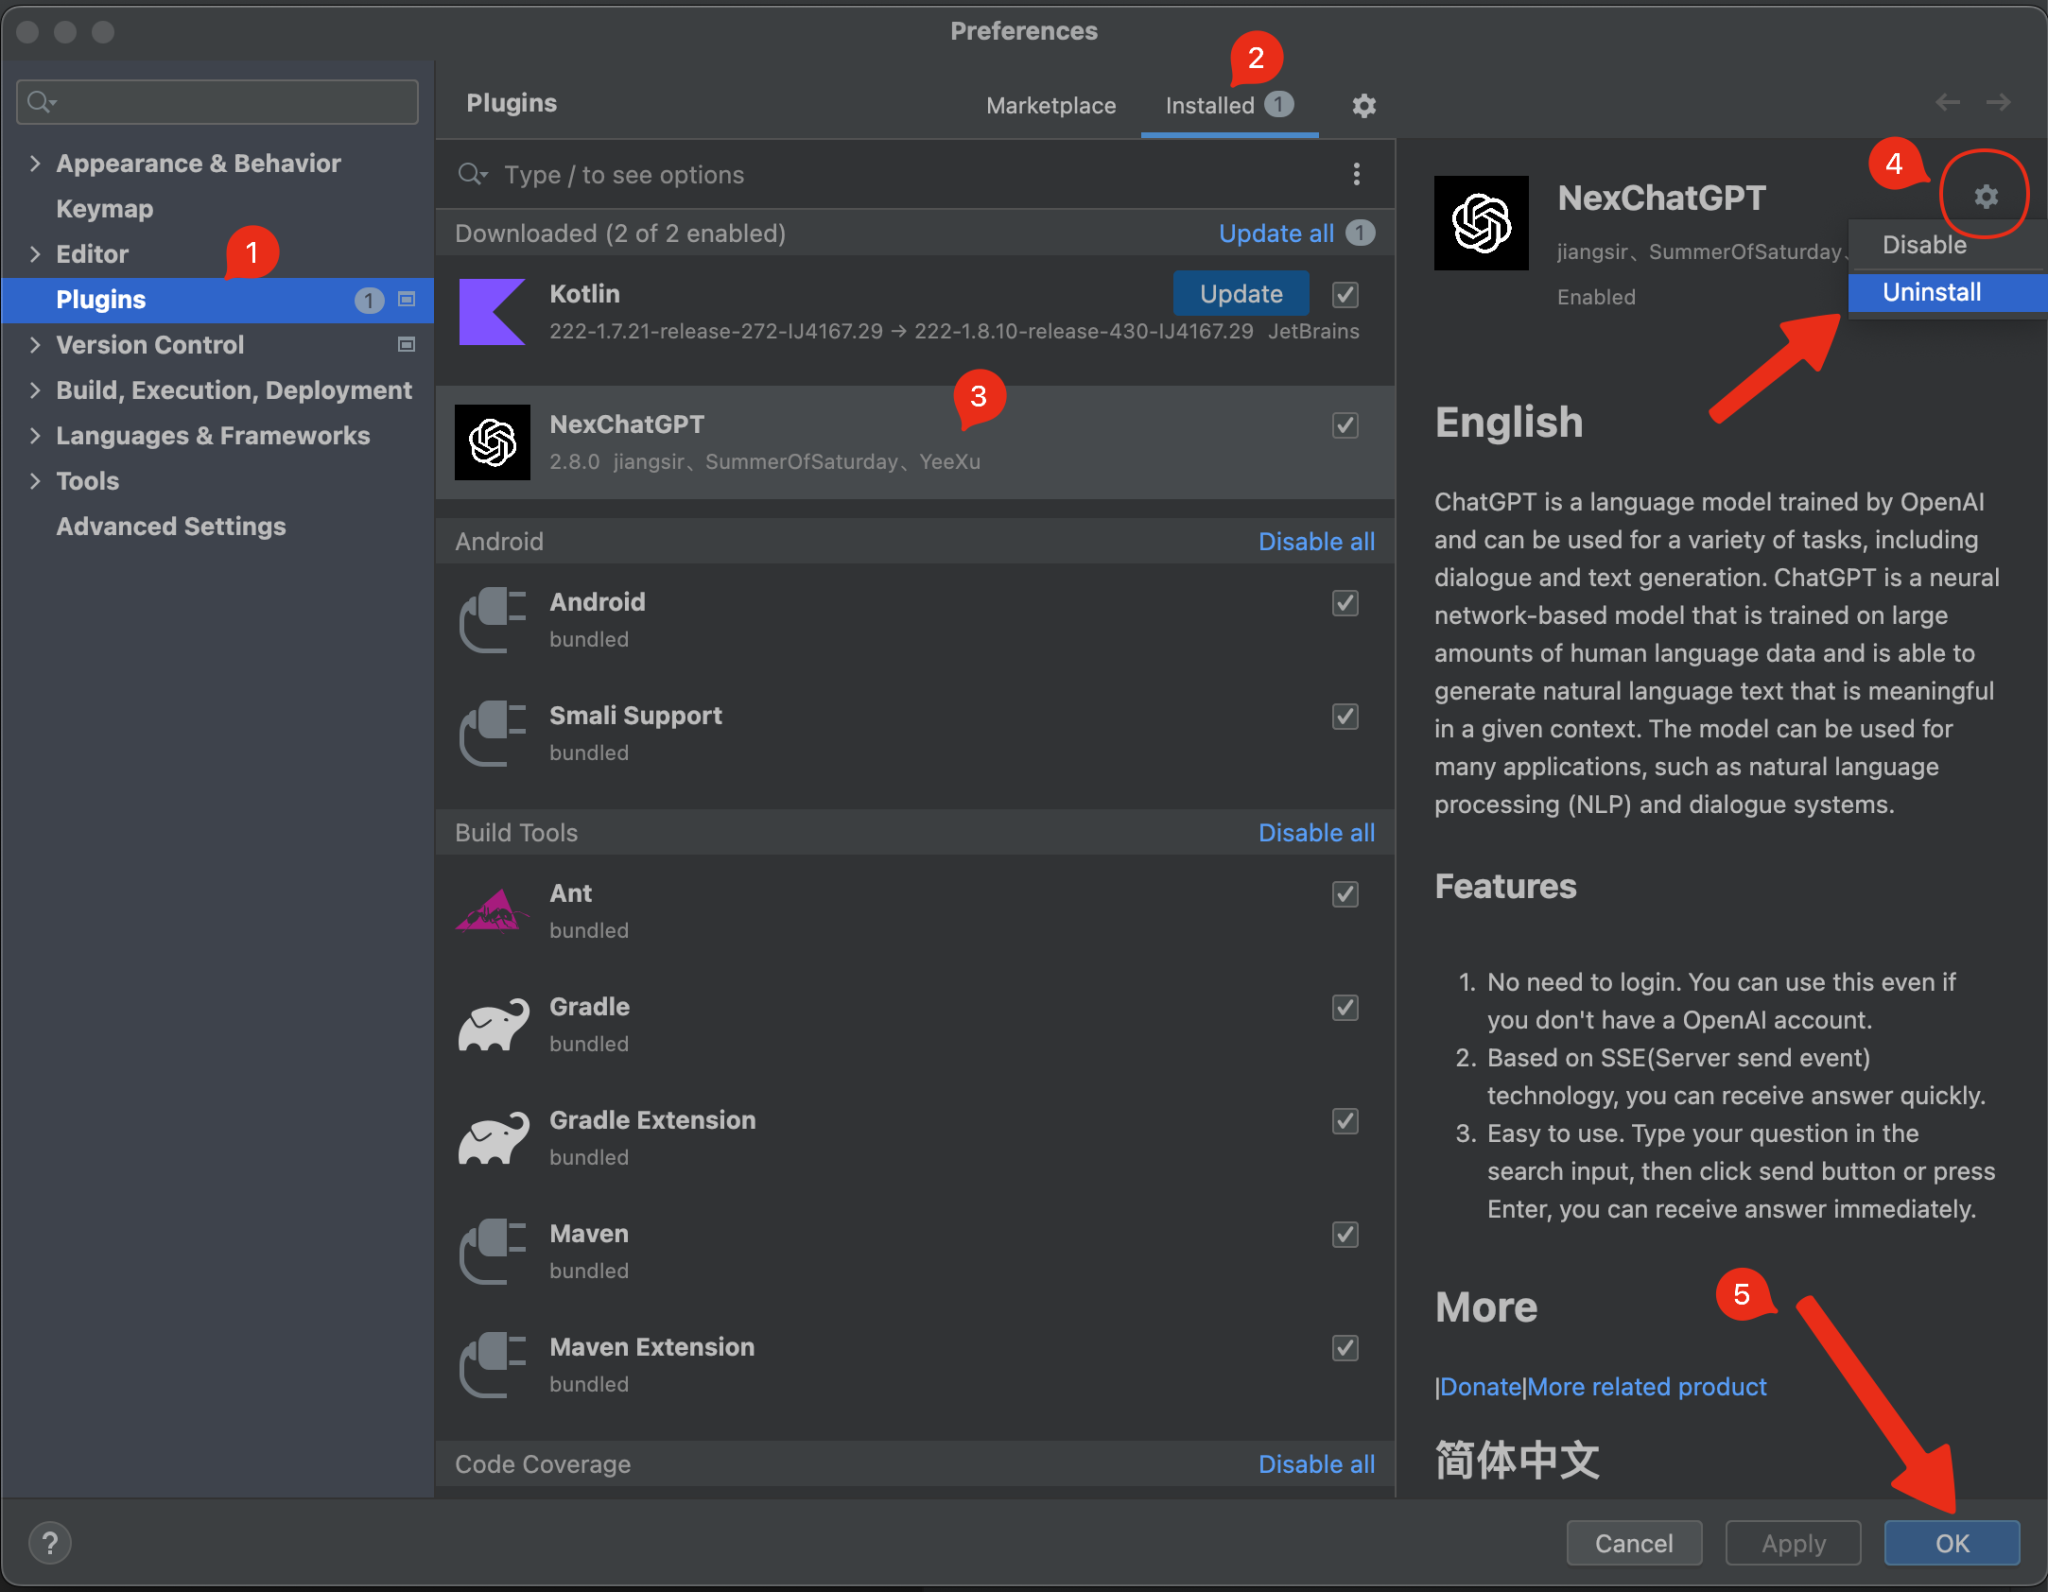Uncheck the Smali Support checkbox
This screenshot has height=1592, width=2048.
pyautogui.click(x=1345, y=717)
